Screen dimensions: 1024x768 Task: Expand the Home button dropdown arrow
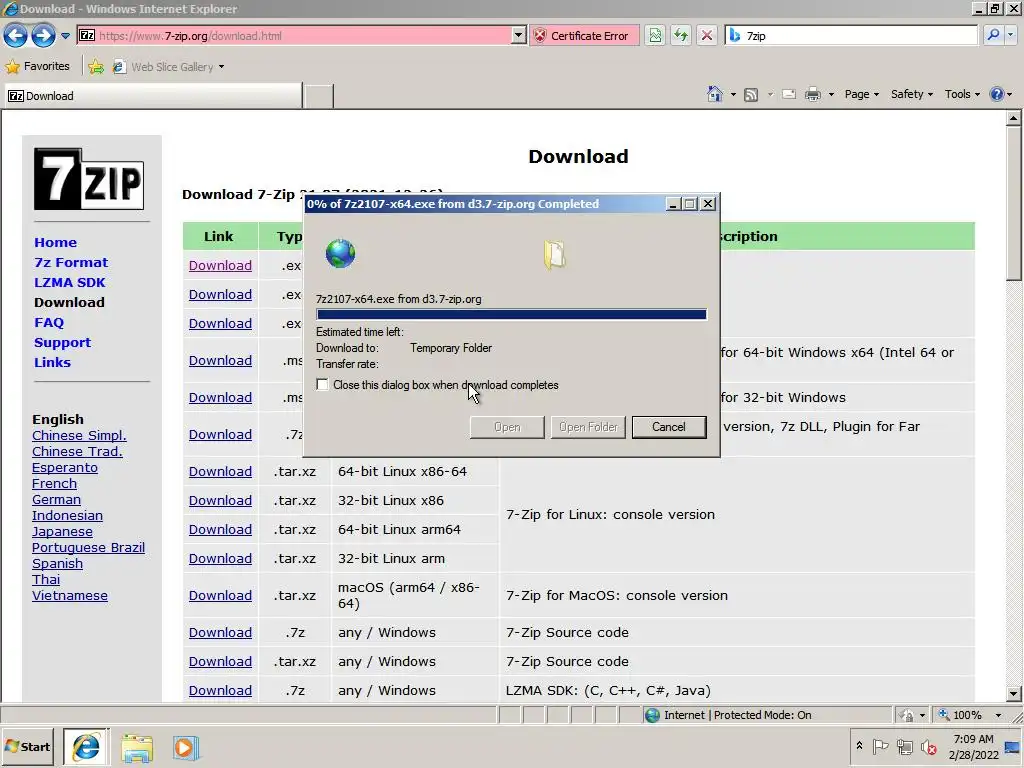pyautogui.click(x=733, y=95)
